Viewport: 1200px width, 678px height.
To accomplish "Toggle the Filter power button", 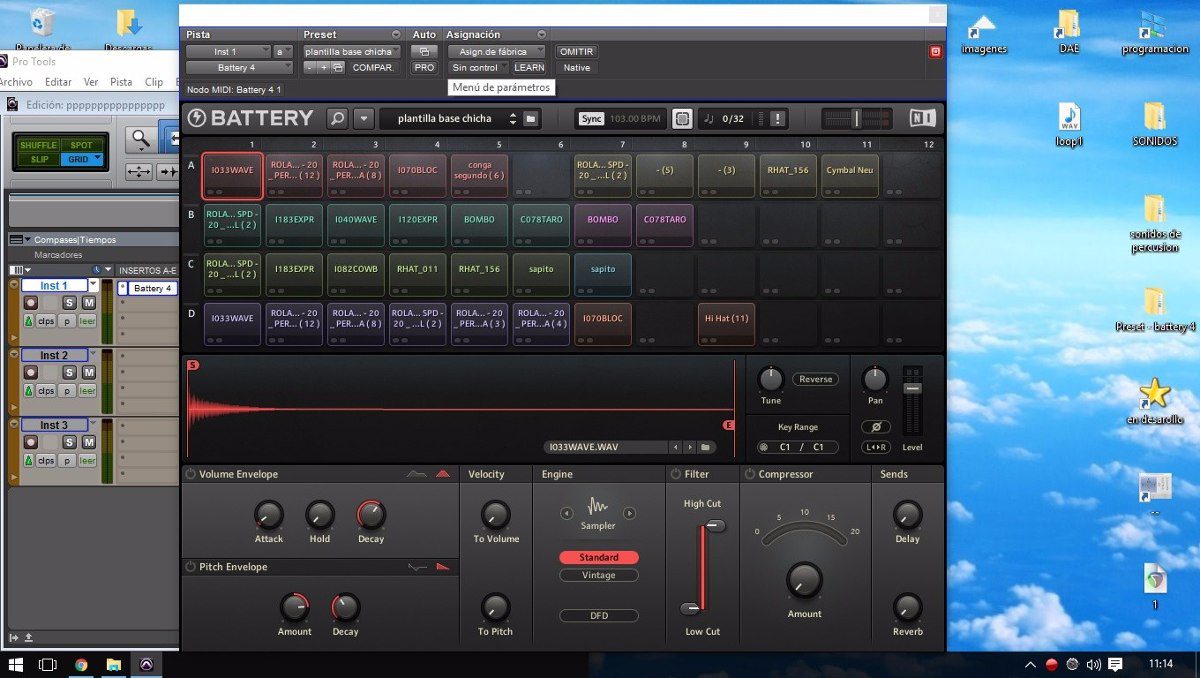I will point(675,474).
